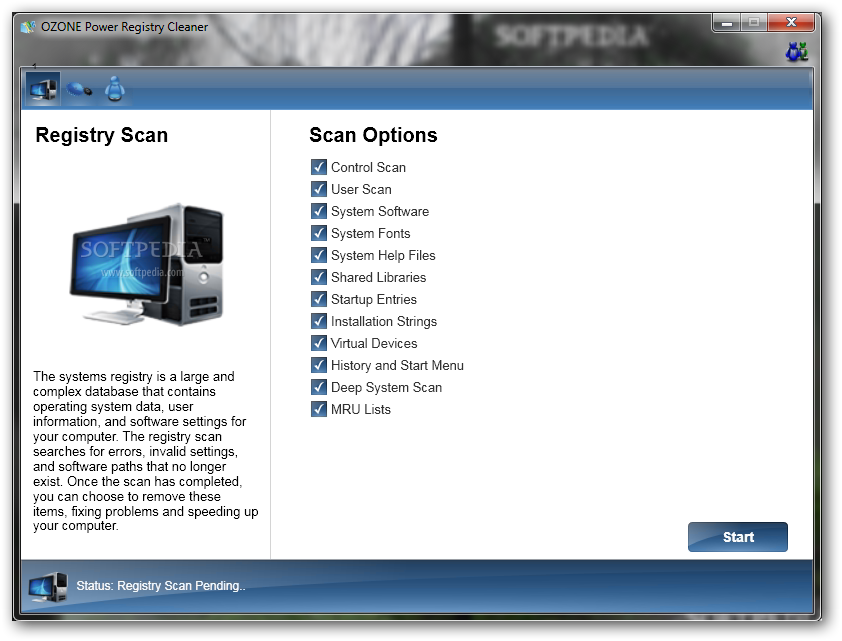Open the blue pill tool icon in toolbar
Image resolution: width=842 pixels, height=641 pixels.
point(79,89)
